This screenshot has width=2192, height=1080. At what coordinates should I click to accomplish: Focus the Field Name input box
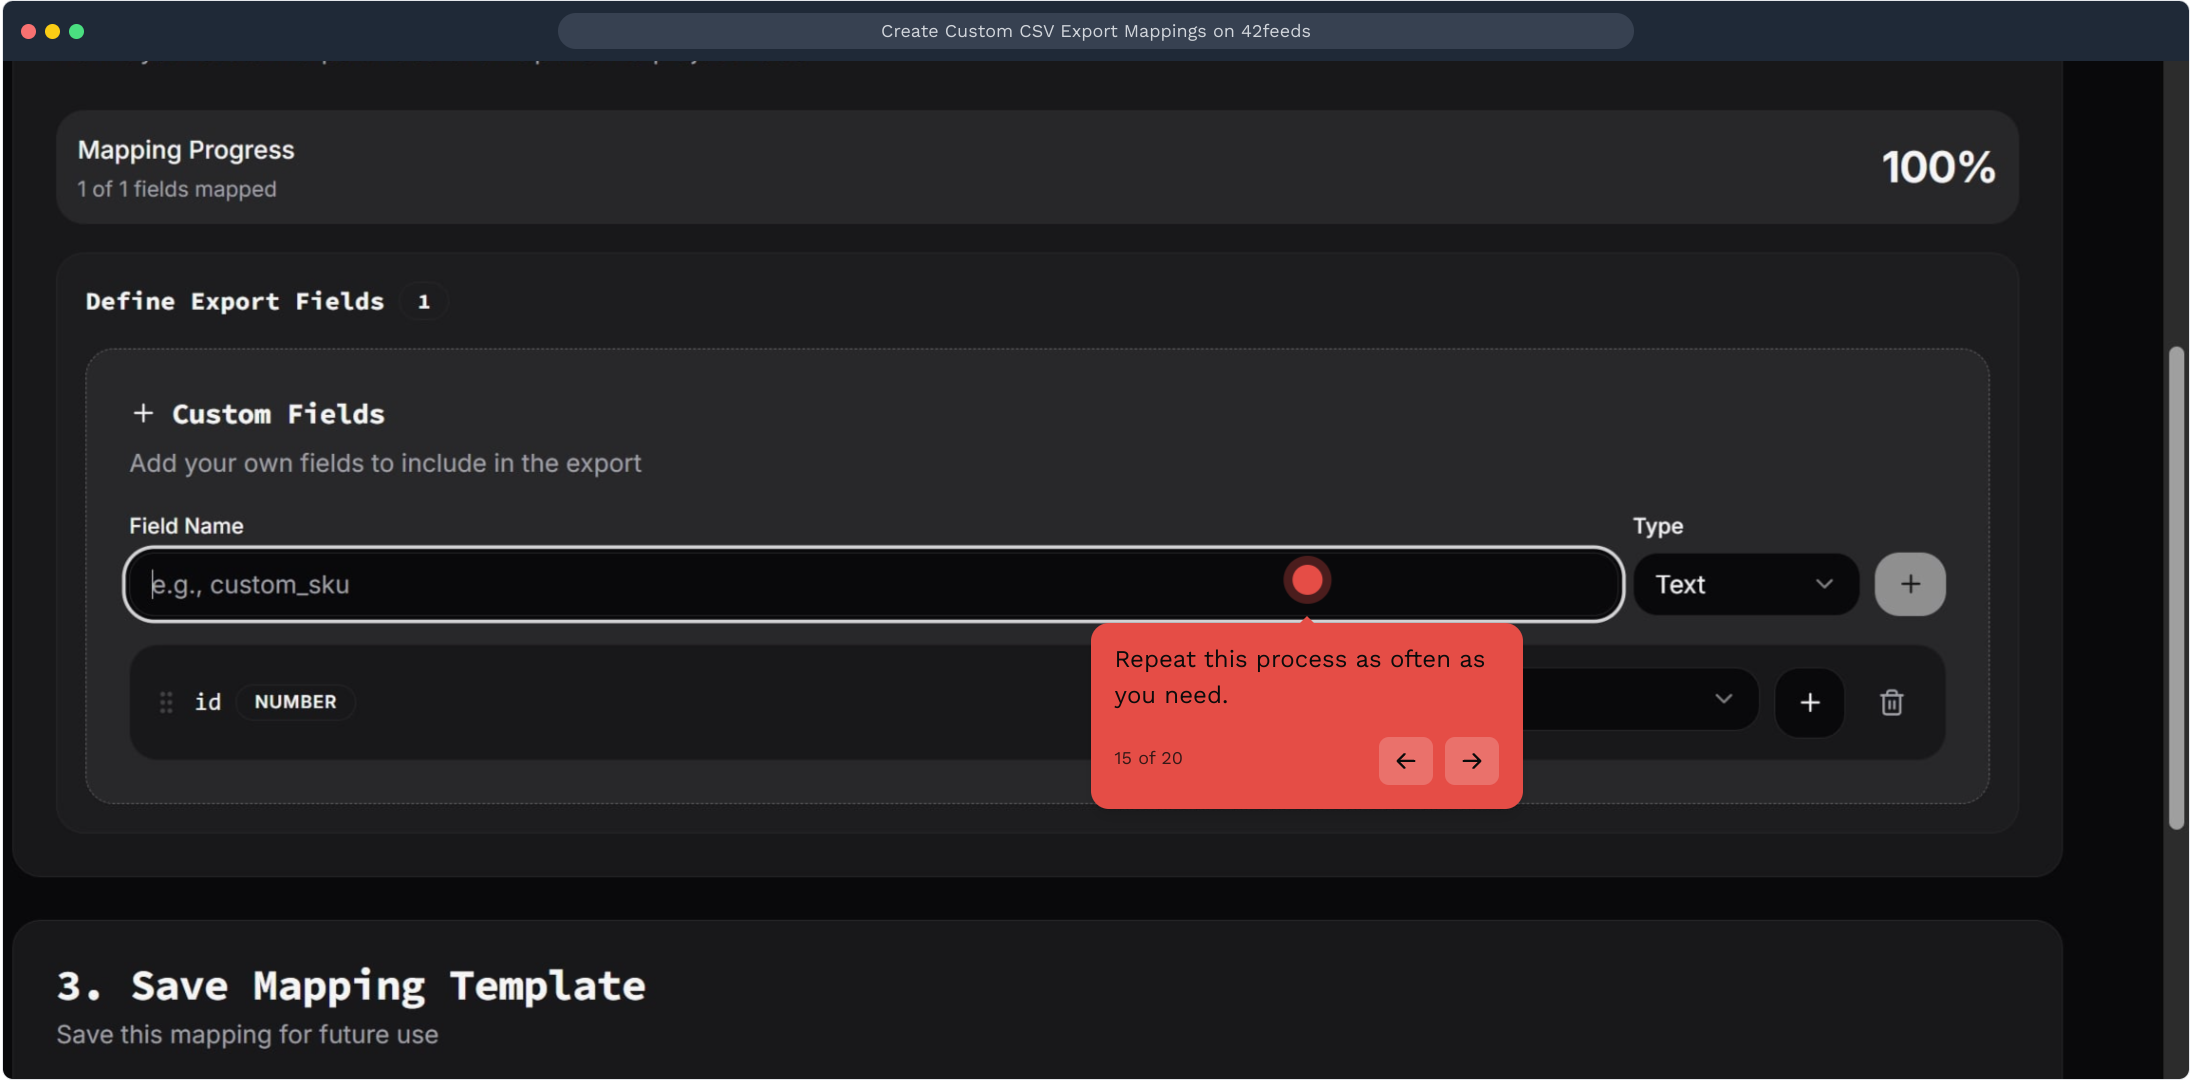(700, 584)
